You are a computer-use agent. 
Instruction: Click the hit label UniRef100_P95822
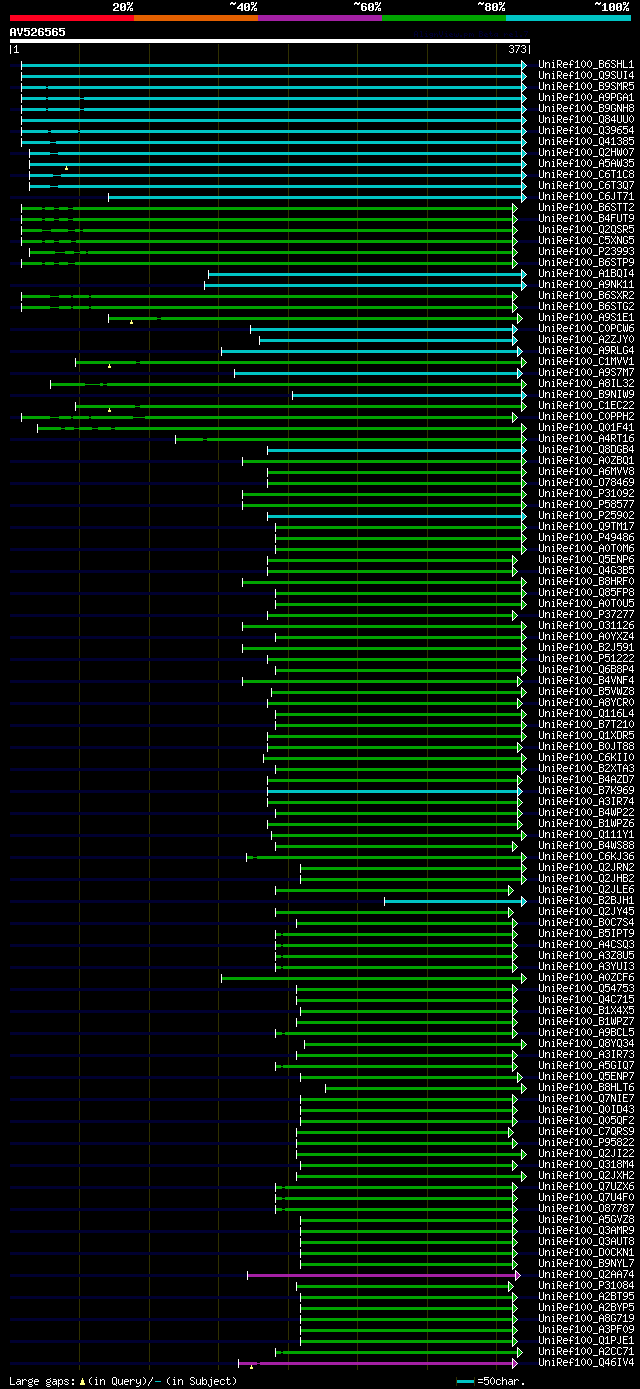point(586,1143)
